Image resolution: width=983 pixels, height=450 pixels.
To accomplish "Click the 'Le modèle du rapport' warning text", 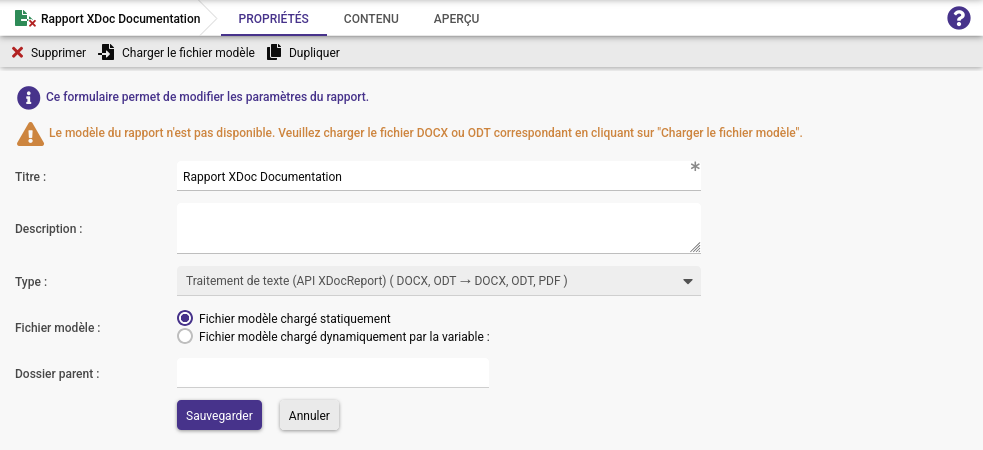I will click(x=426, y=133).
